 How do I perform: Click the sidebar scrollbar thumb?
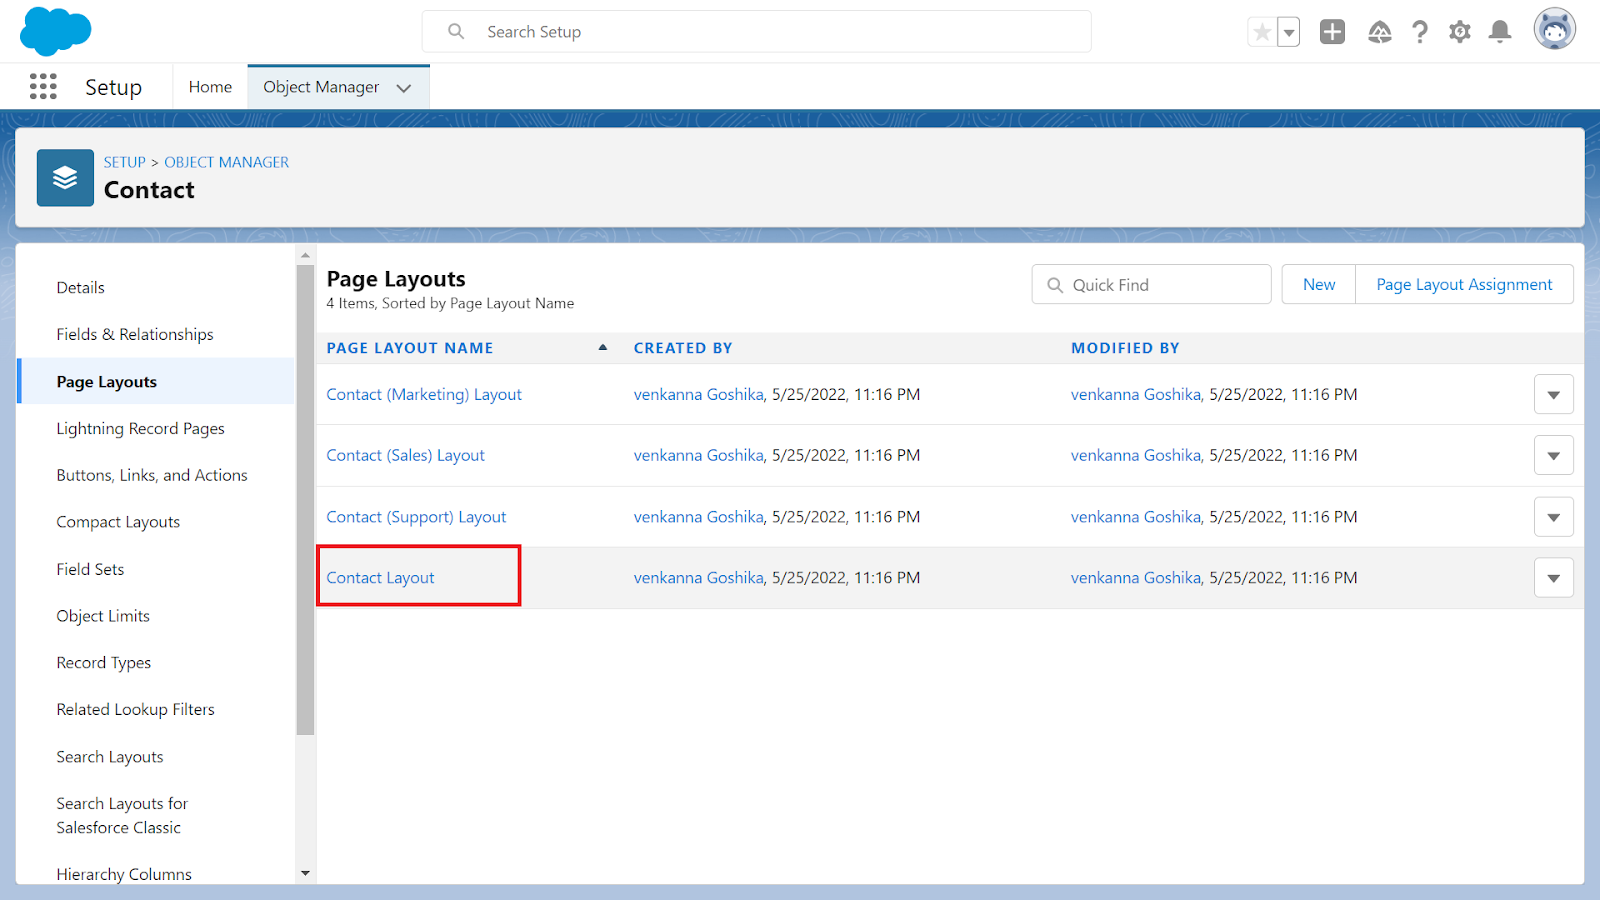click(305, 500)
